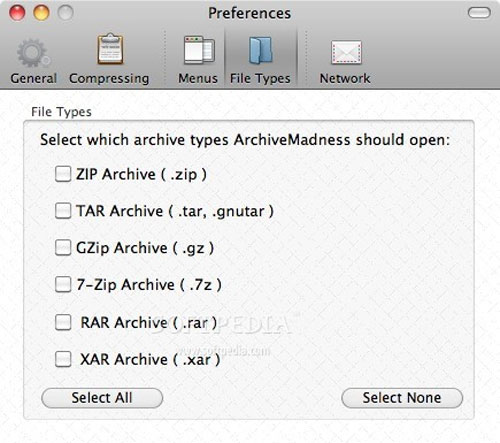Click the Select None button

pyautogui.click(x=402, y=398)
